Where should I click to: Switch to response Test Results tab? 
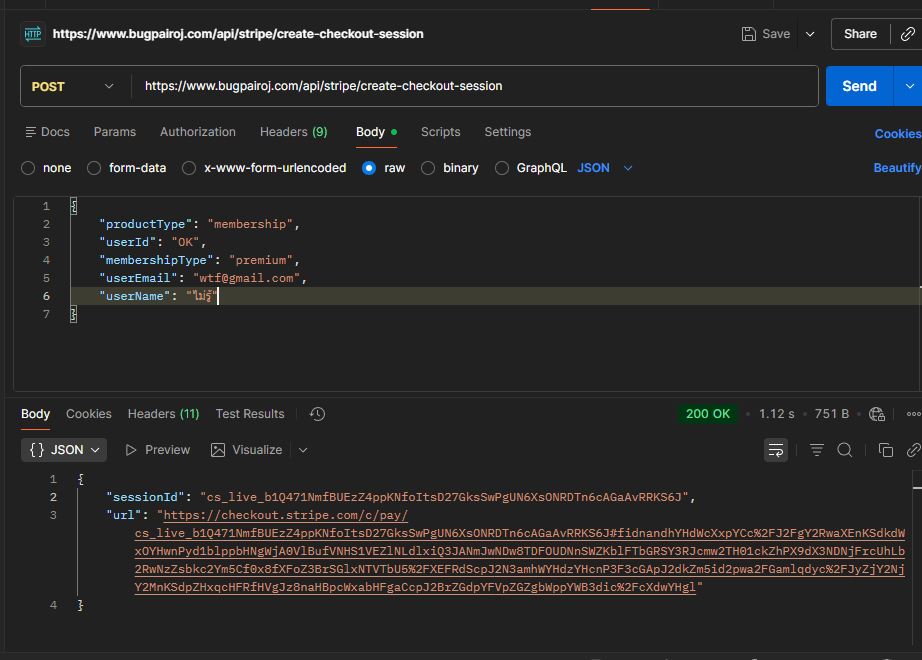250,414
